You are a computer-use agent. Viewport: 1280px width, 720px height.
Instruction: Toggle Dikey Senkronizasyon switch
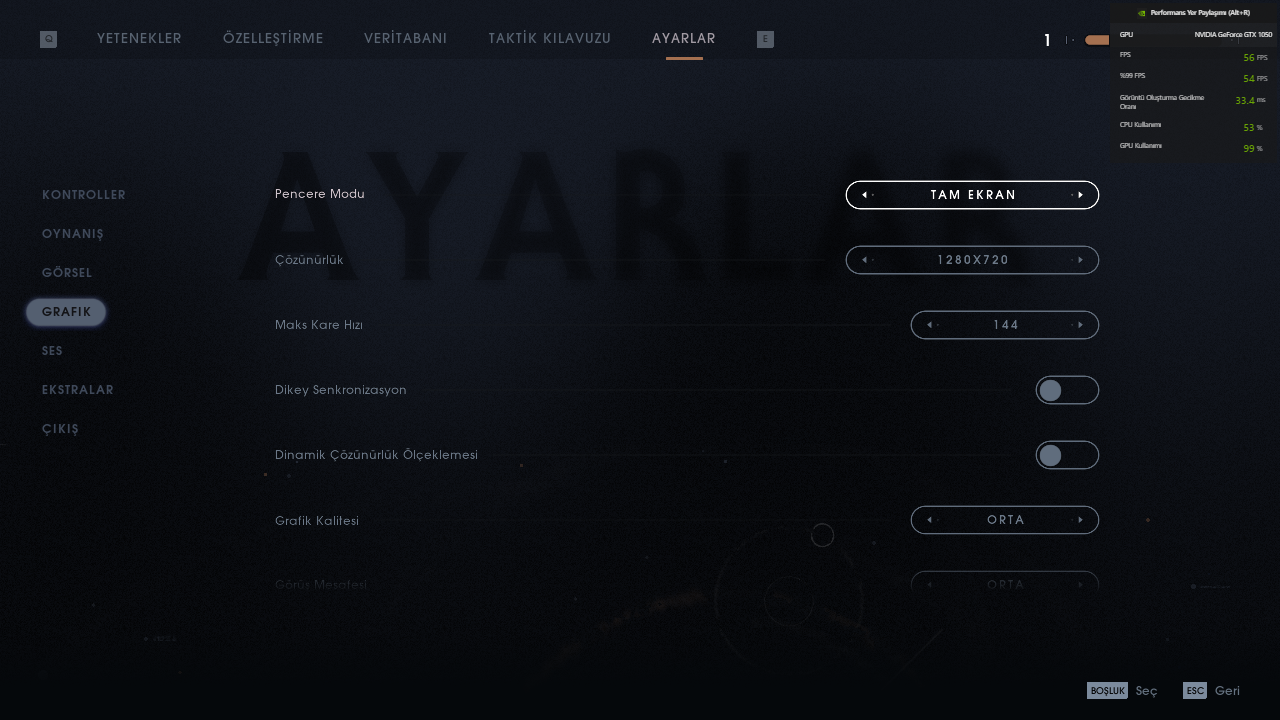point(1067,390)
